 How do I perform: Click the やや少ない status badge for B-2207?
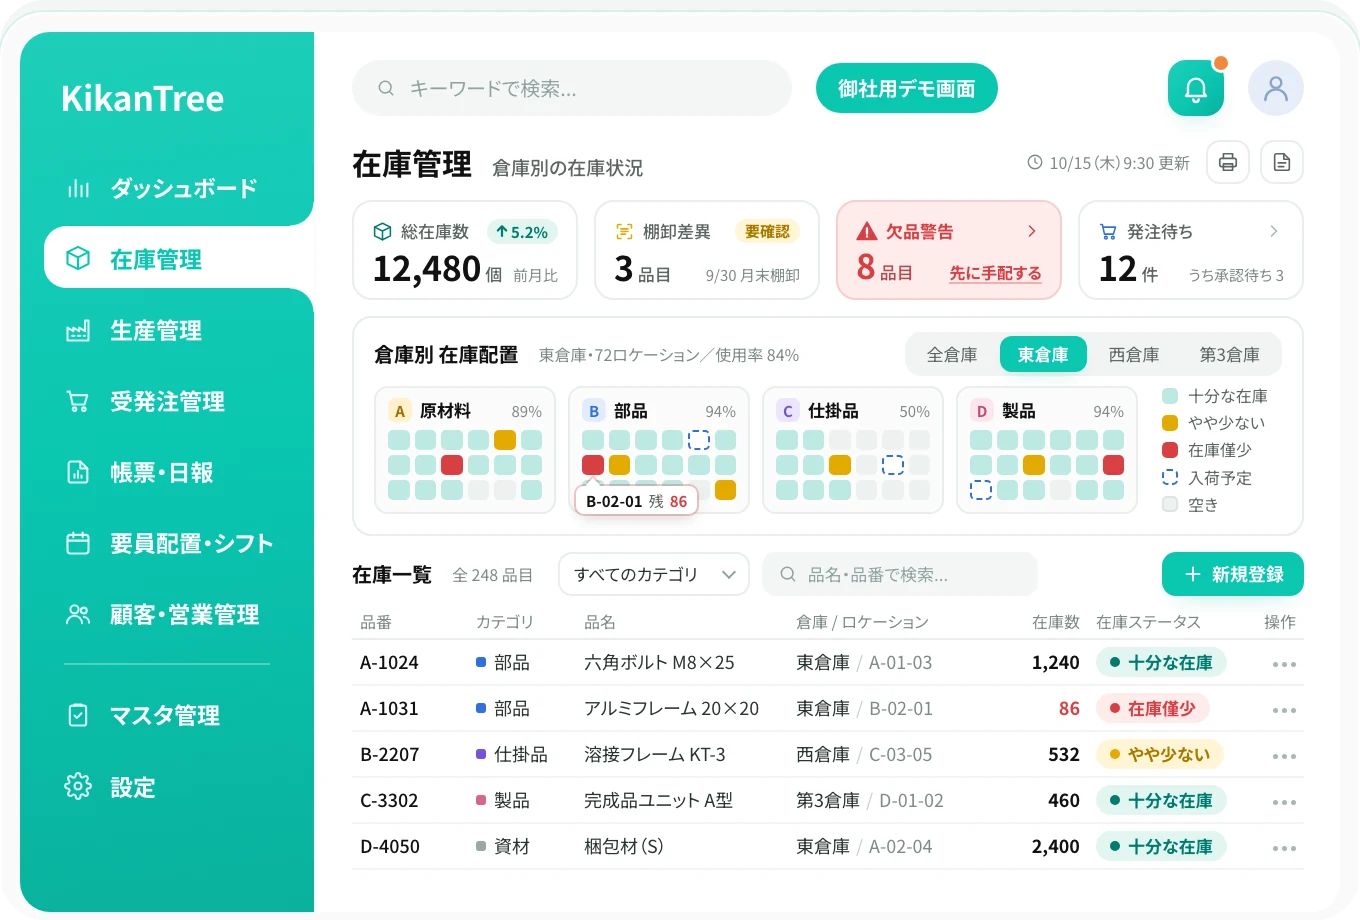point(1160,755)
